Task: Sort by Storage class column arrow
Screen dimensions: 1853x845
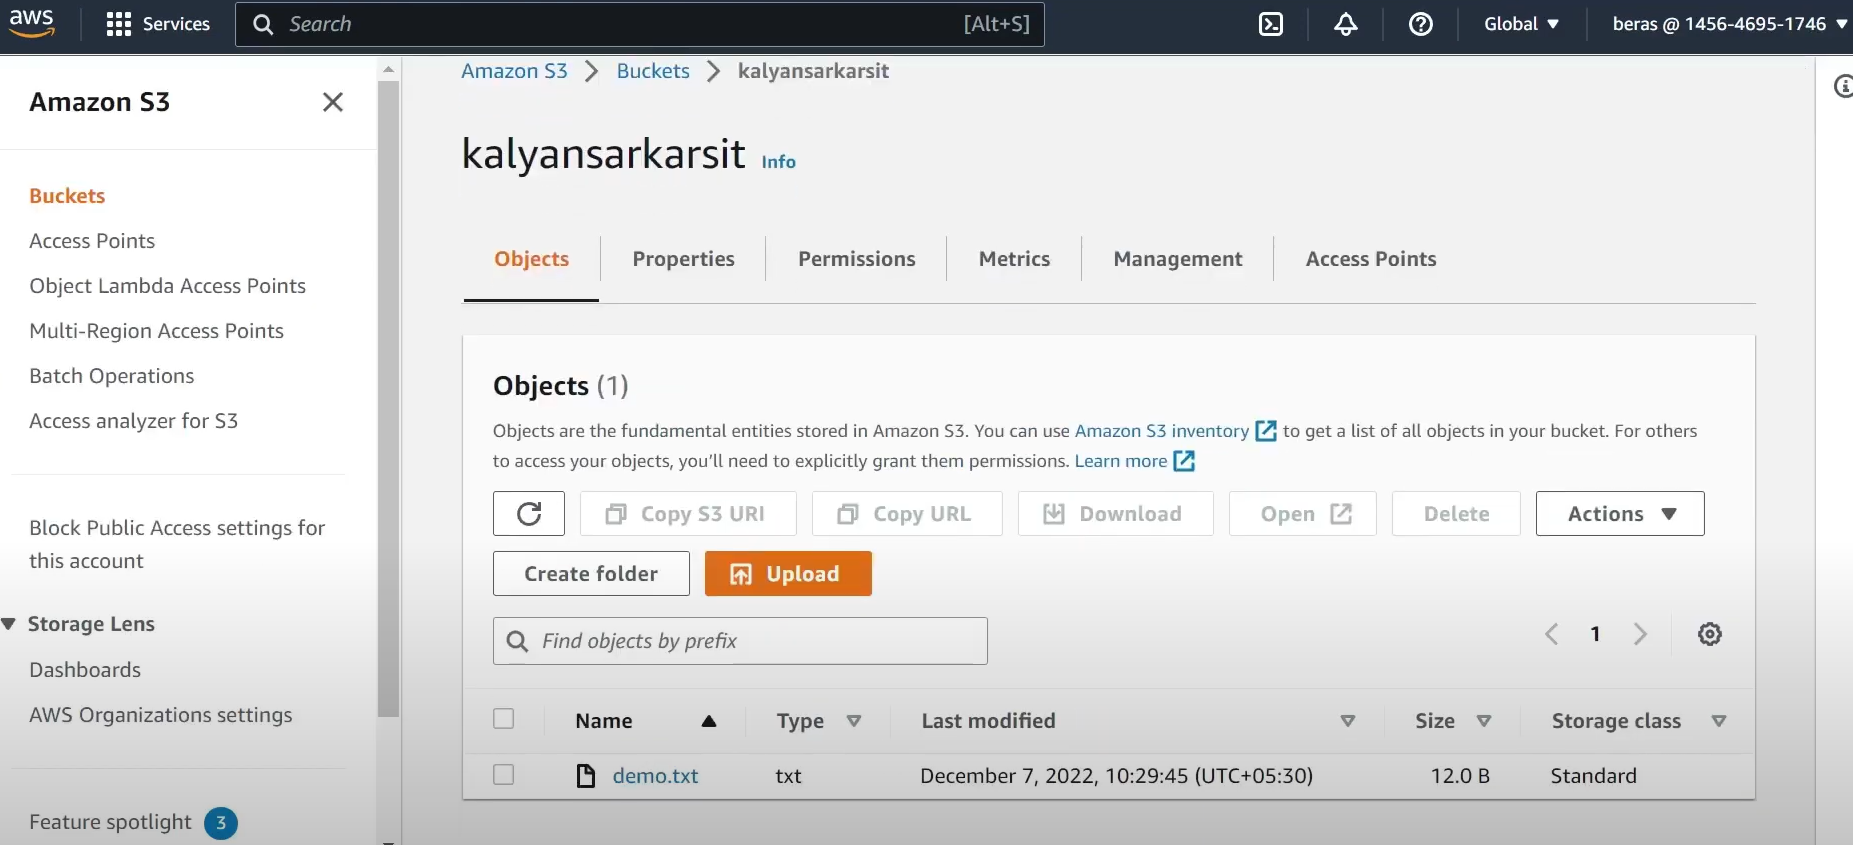Action: pos(1719,721)
